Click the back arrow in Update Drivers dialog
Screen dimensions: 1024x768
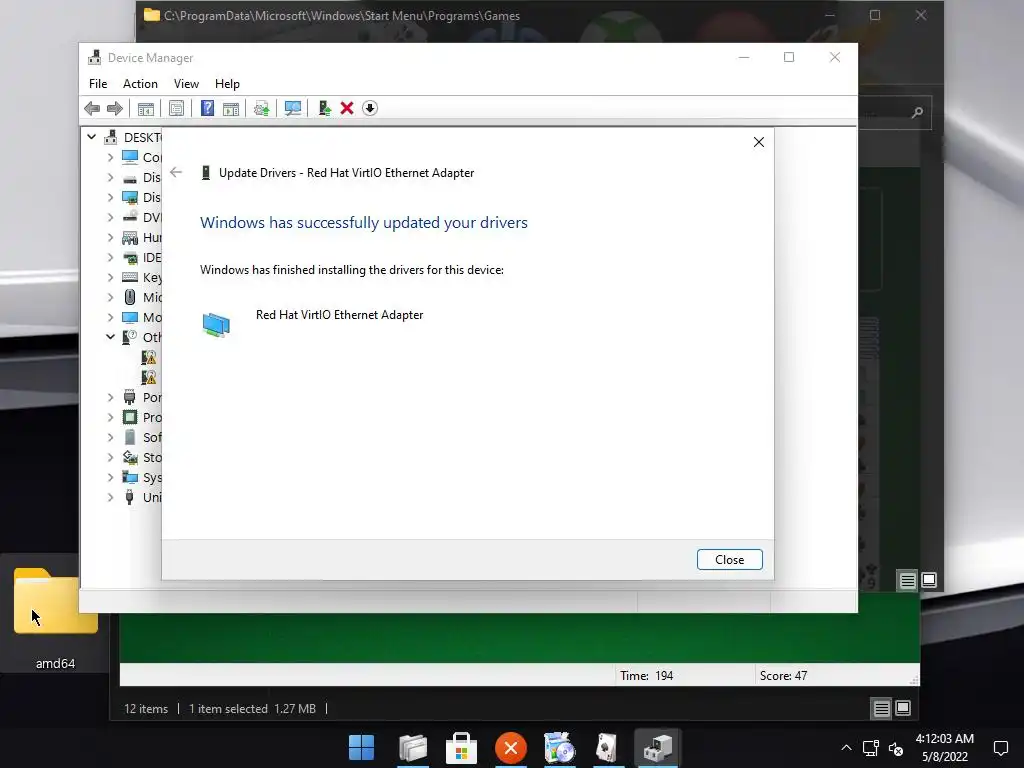click(176, 172)
